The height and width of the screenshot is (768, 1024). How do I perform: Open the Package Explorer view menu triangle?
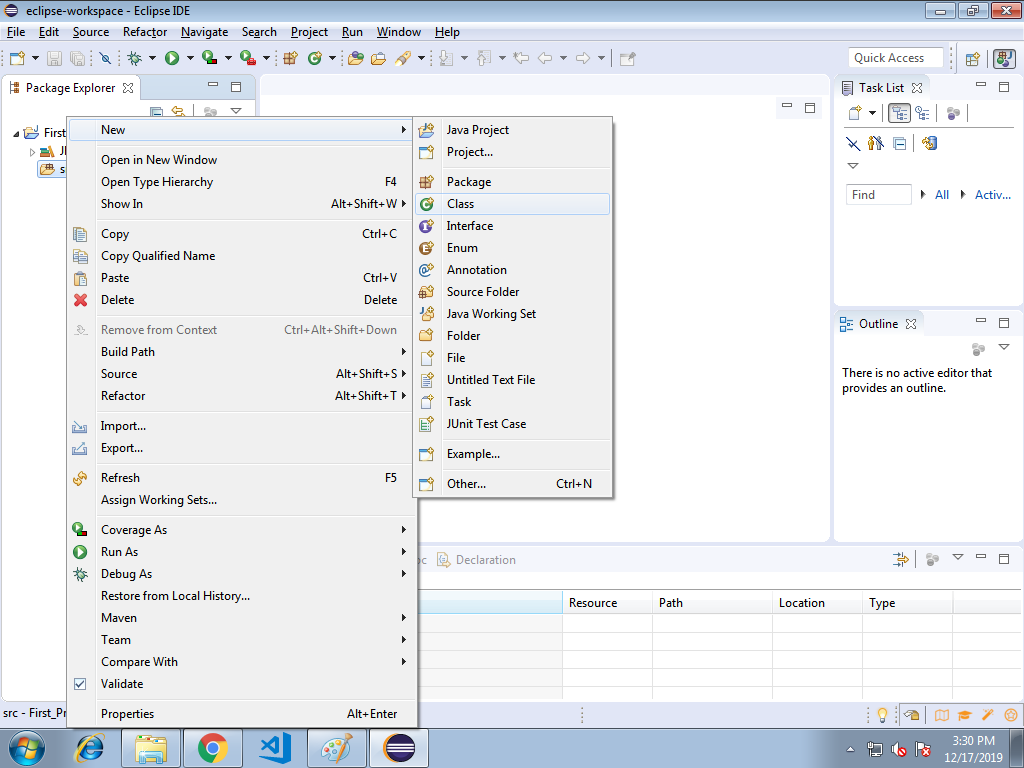[236, 111]
